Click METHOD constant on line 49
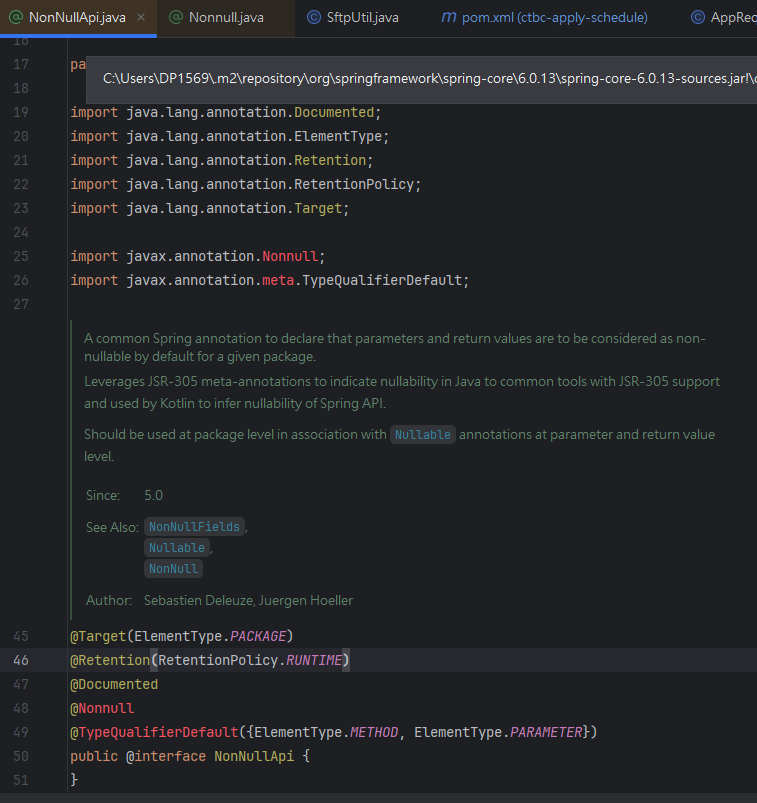 pyautogui.click(x=374, y=732)
